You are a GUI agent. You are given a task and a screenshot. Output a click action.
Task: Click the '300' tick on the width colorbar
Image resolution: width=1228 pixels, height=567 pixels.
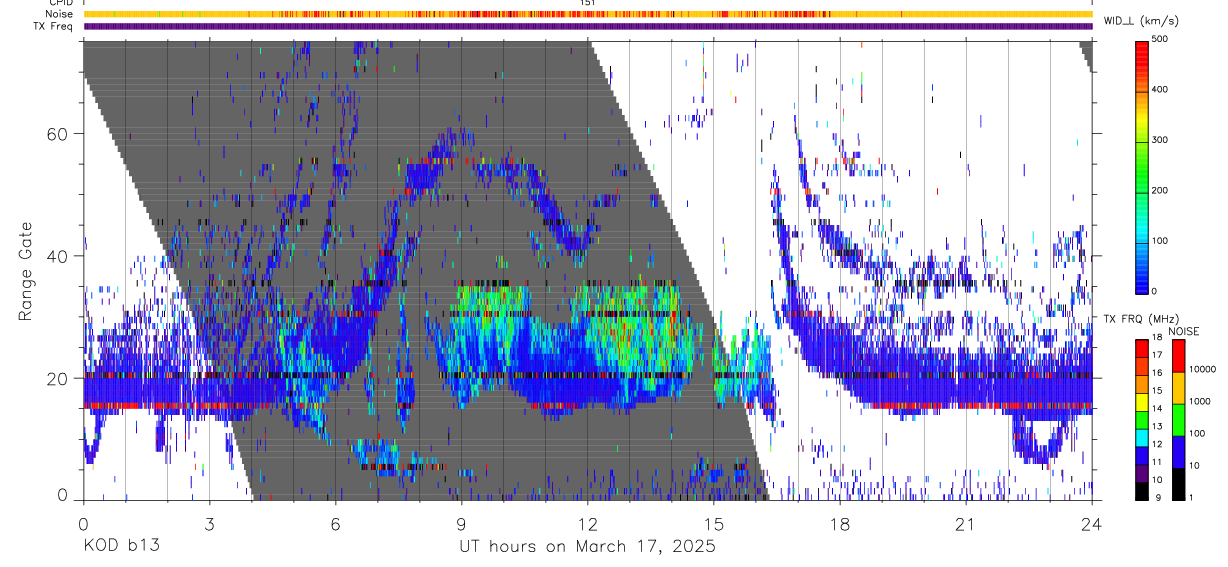point(1161,140)
